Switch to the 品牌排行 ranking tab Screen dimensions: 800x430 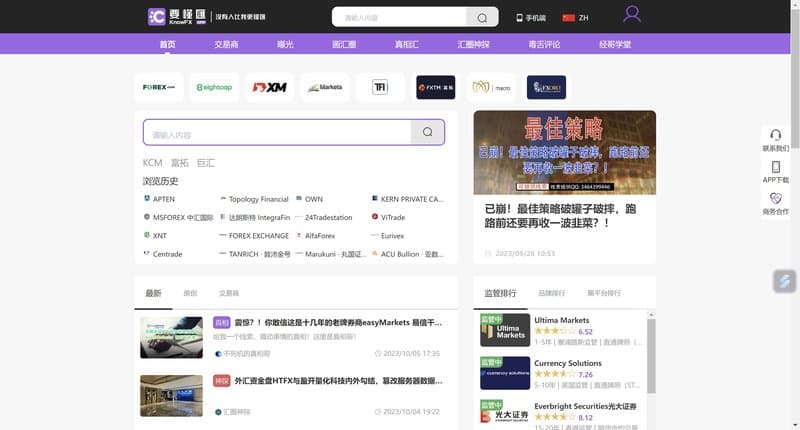(552, 293)
